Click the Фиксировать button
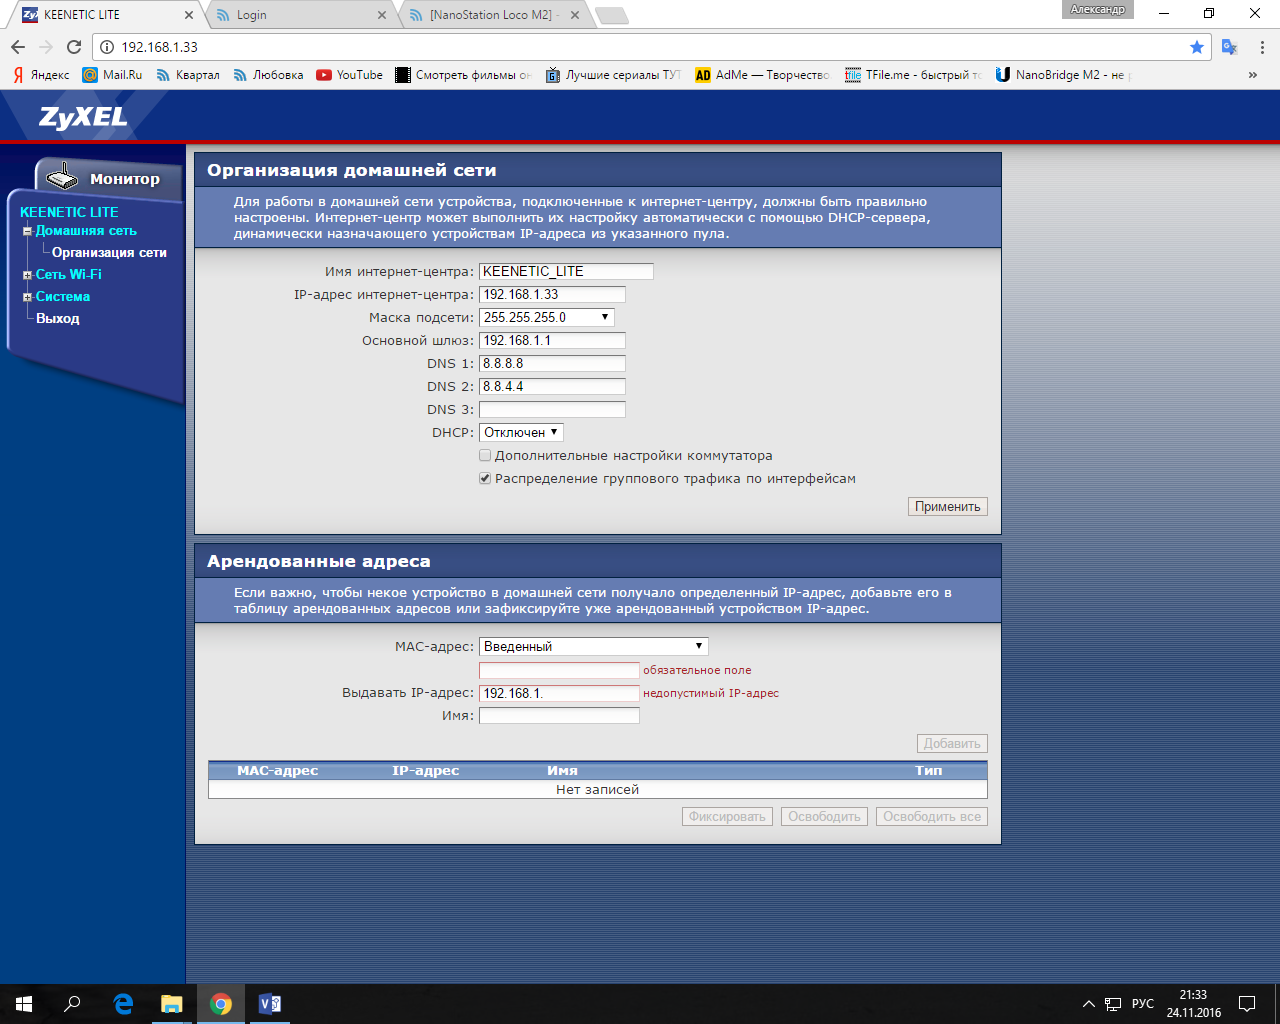Viewport: 1280px width, 1024px height. tap(727, 817)
